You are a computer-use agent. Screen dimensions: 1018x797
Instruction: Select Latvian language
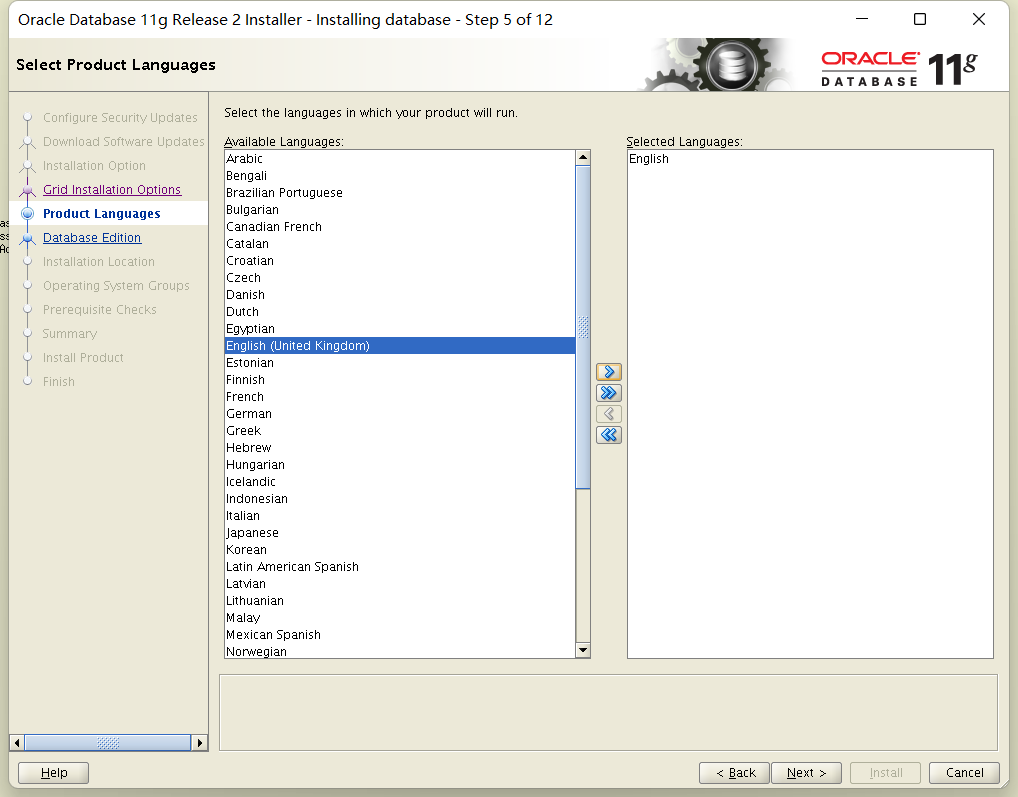click(400, 583)
